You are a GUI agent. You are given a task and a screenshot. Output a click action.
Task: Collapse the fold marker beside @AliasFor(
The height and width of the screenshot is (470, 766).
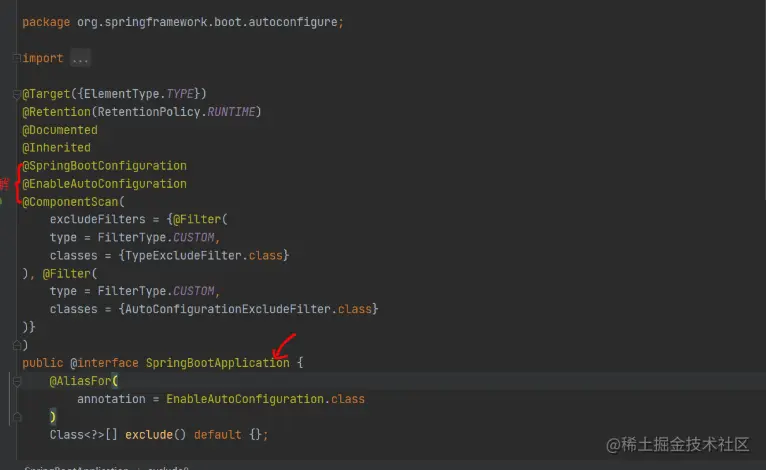coord(17,381)
